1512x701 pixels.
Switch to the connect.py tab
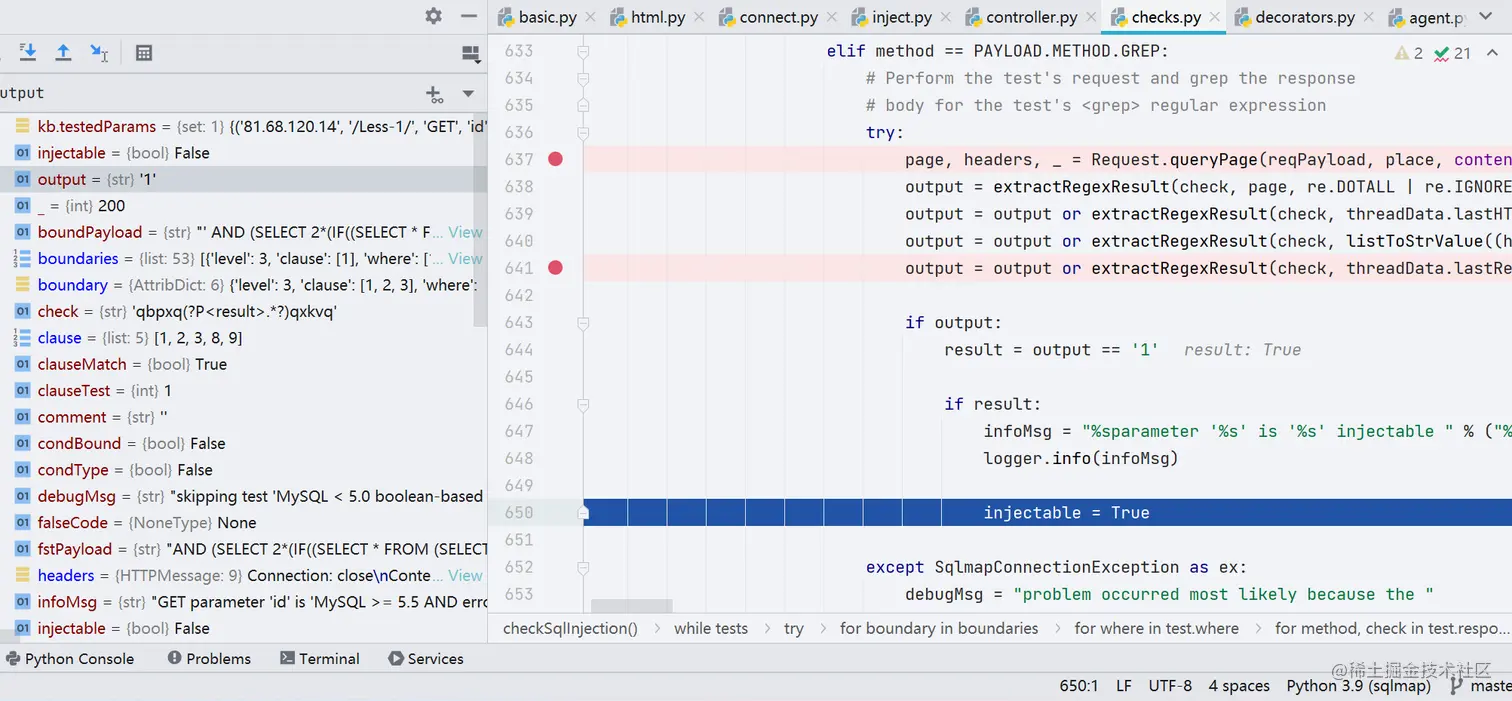click(x=767, y=17)
